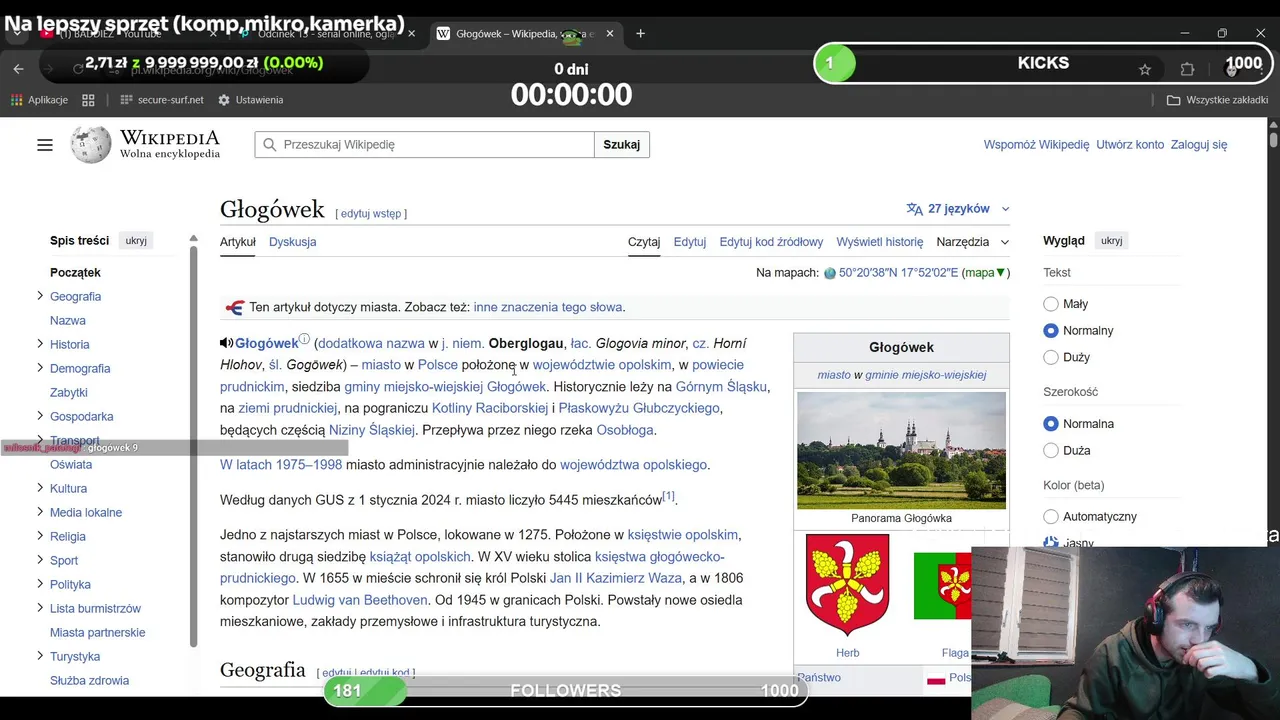
Task: Expand the Kultura contents entry
Action: click(40, 488)
